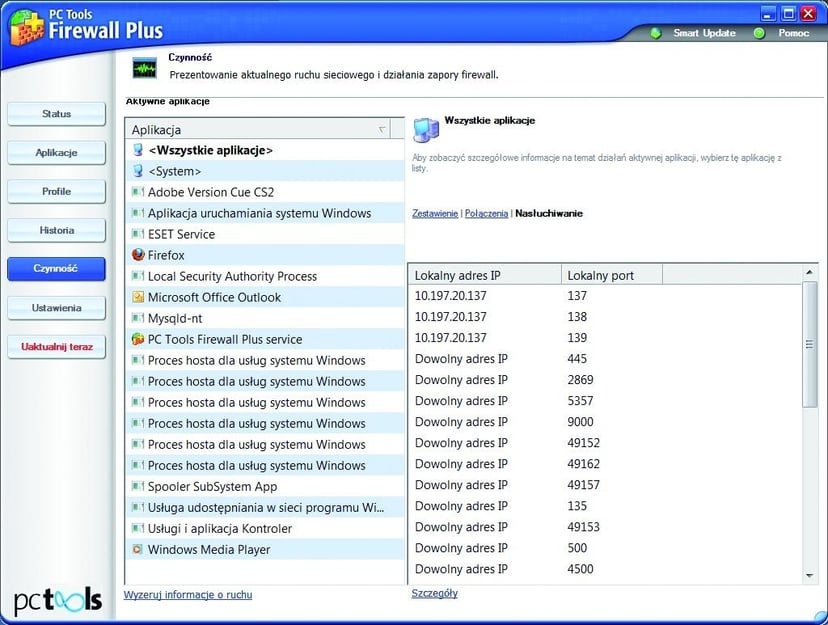Click the Firefox icon in application list

click(138, 255)
